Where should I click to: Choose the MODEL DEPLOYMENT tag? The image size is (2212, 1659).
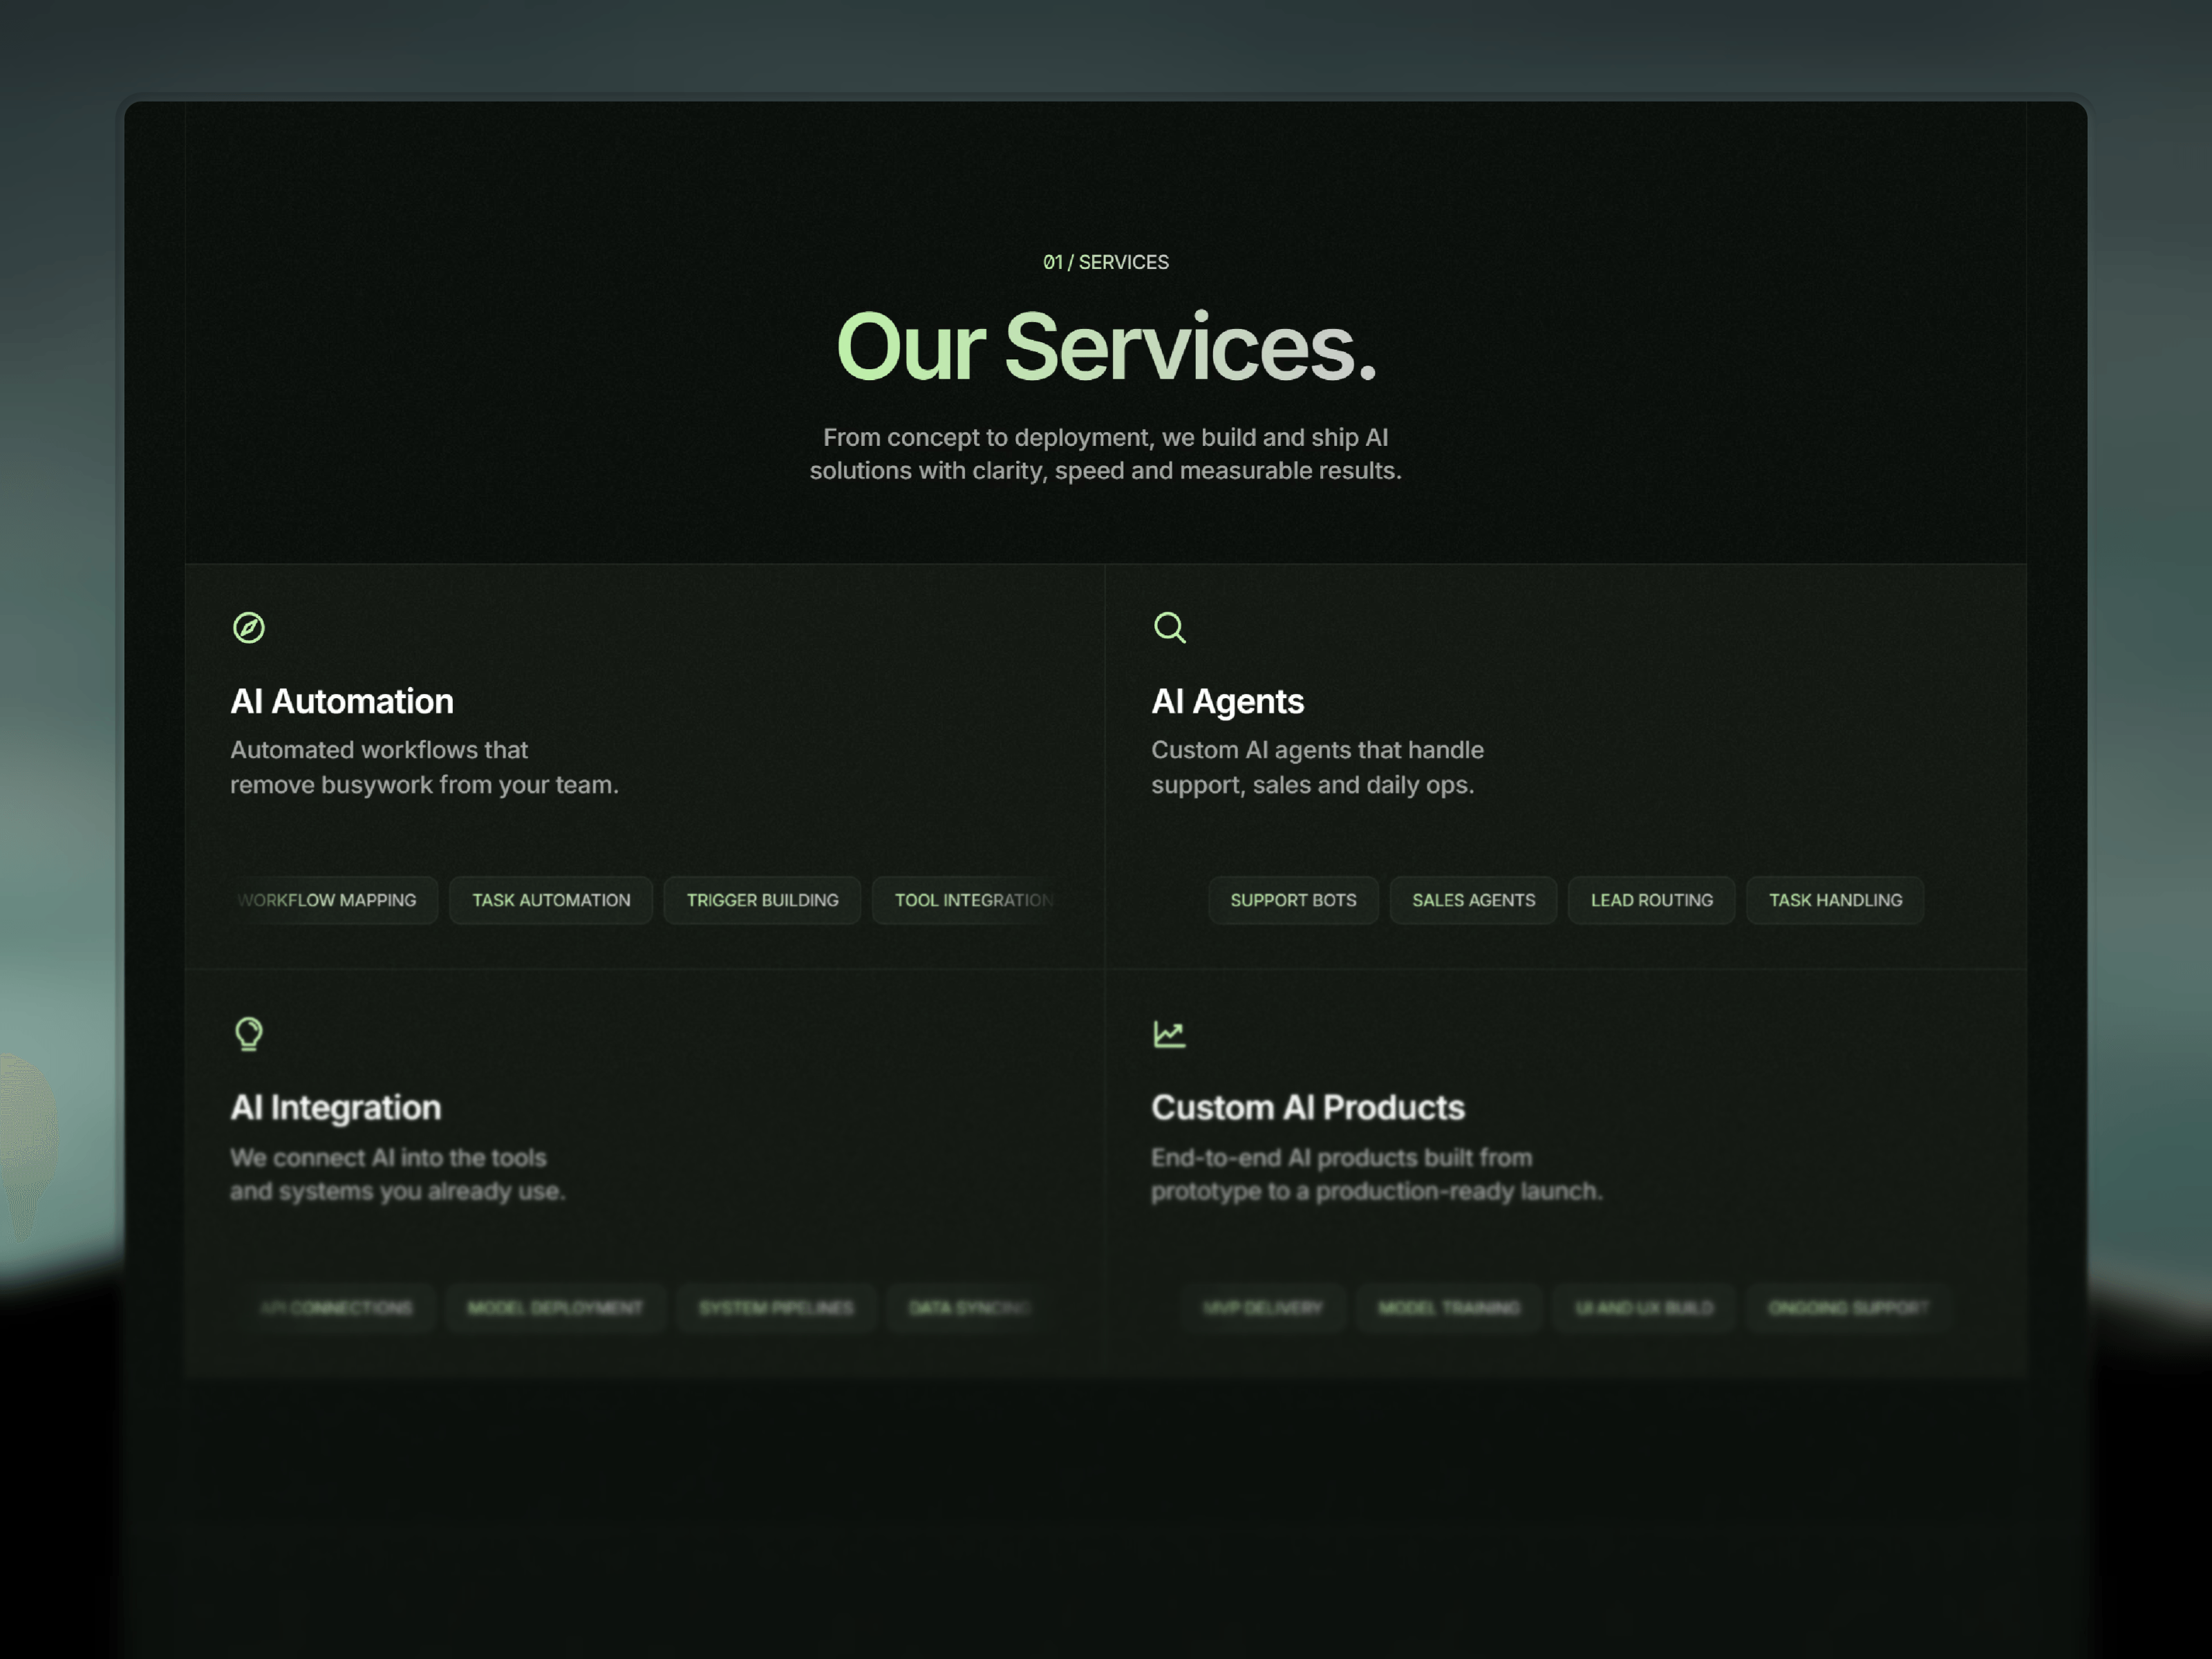click(x=555, y=1308)
